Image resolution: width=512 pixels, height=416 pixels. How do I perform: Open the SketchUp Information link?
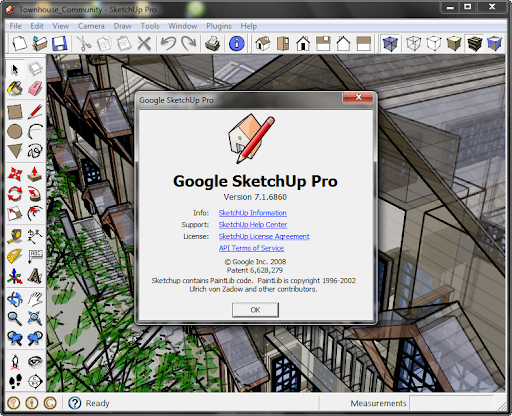pyautogui.click(x=253, y=213)
